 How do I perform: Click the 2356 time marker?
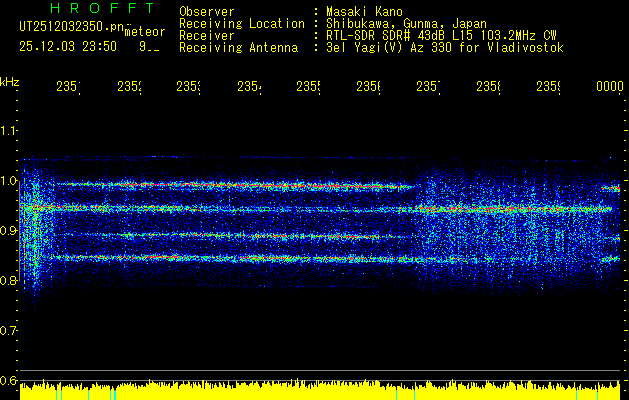coord(369,86)
